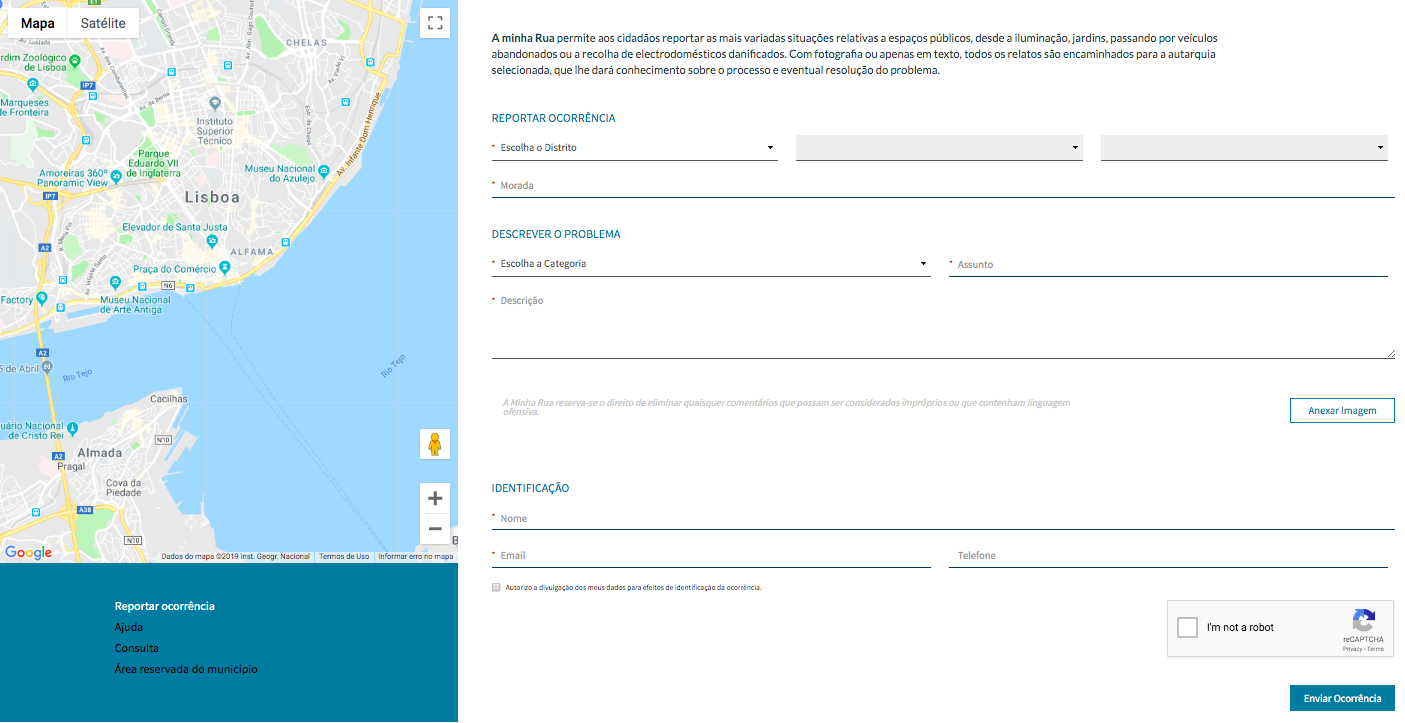The height and width of the screenshot is (723, 1405).
Task: Open the Ajuda menu link
Action: 129,628
